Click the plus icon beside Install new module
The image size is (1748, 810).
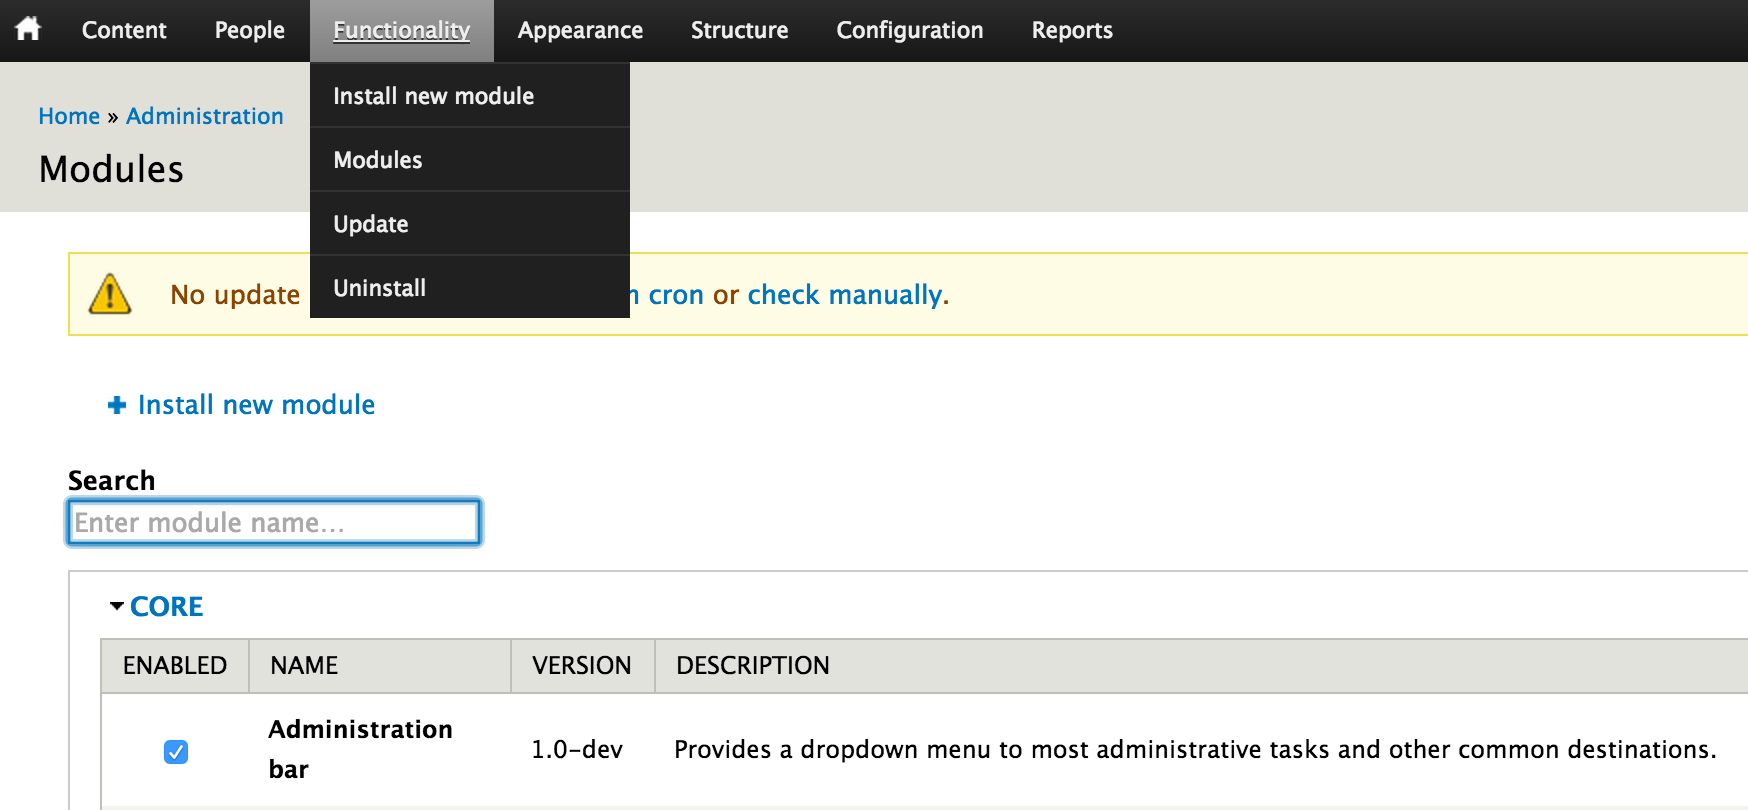[x=117, y=405]
